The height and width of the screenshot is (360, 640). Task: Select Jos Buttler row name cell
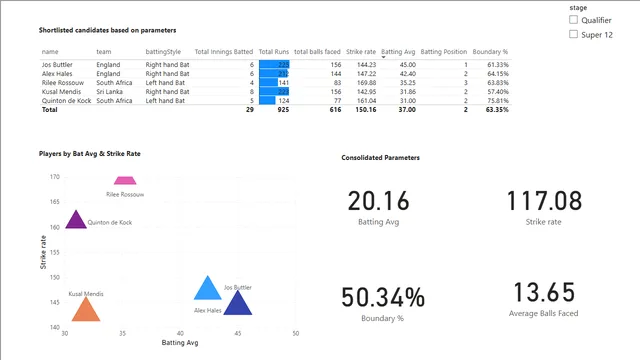(x=57, y=64)
